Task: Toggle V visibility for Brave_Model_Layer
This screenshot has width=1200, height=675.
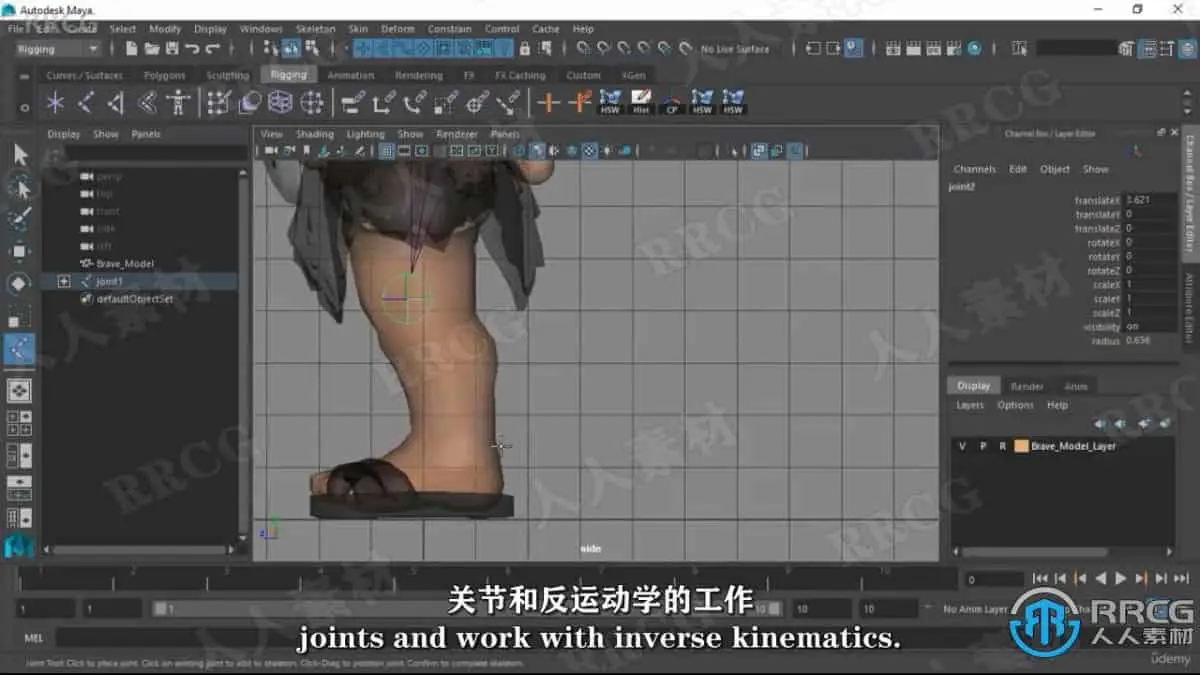Action: pyautogui.click(x=962, y=446)
